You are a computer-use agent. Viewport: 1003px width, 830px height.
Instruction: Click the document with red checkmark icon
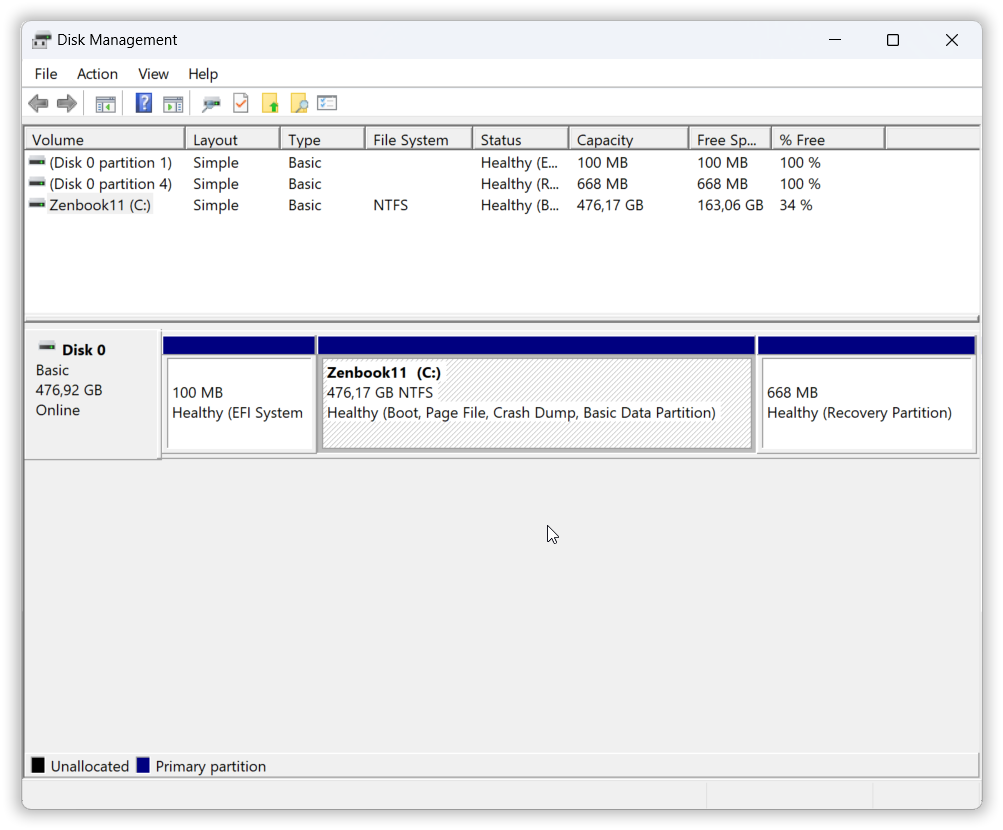pos(241,103)
